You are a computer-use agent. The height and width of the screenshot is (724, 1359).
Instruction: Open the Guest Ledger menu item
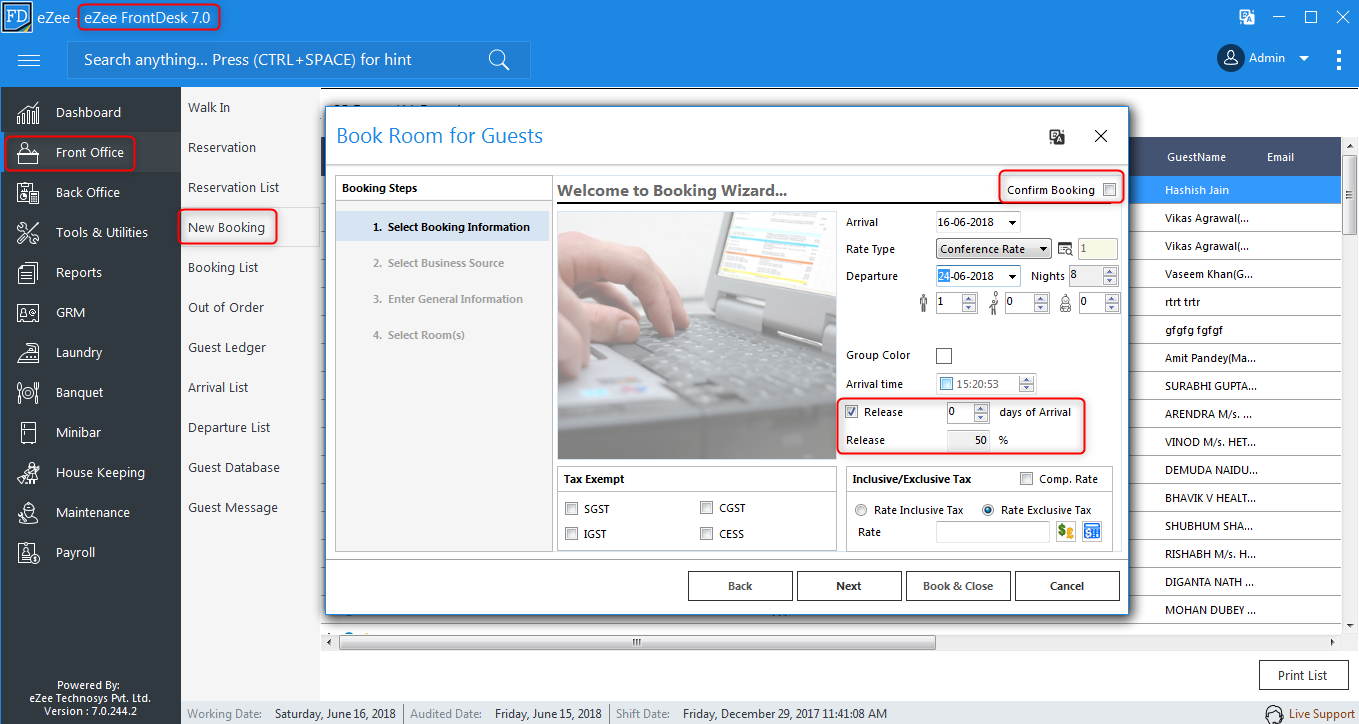pyautogui.click(x=227, y=348)
